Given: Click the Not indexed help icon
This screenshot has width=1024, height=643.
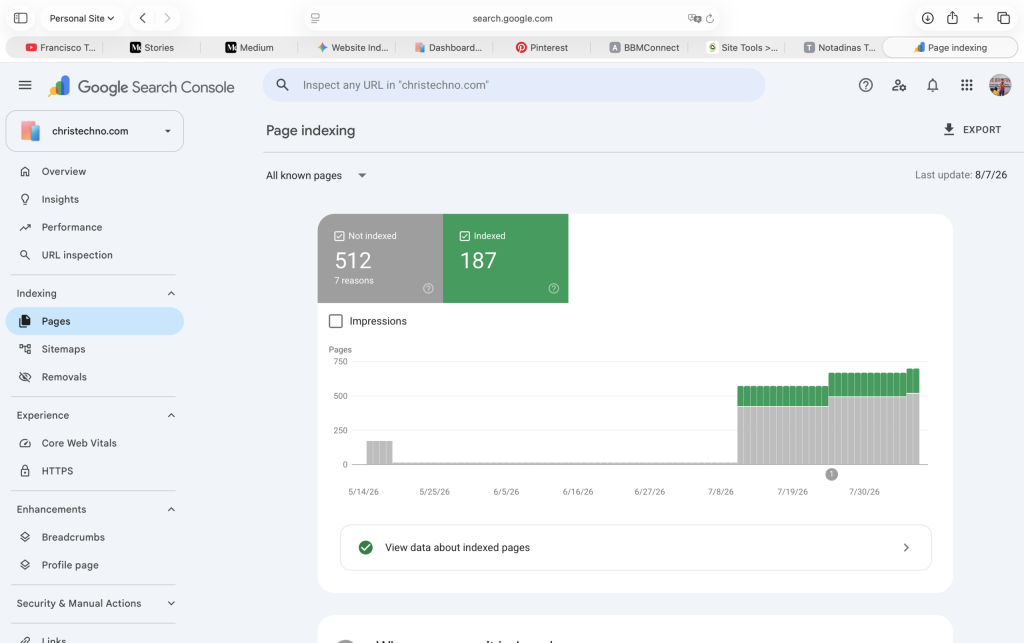Looking at the screenshot, I should click(x=428, y=289).
